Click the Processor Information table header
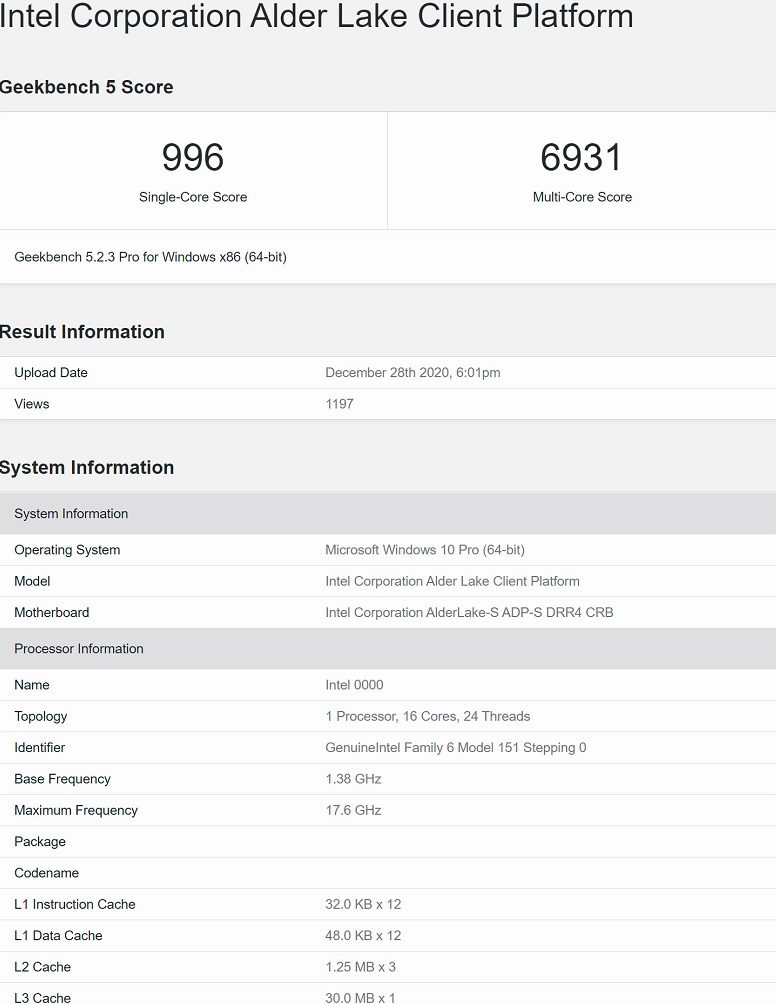 (x=388, y=649)
